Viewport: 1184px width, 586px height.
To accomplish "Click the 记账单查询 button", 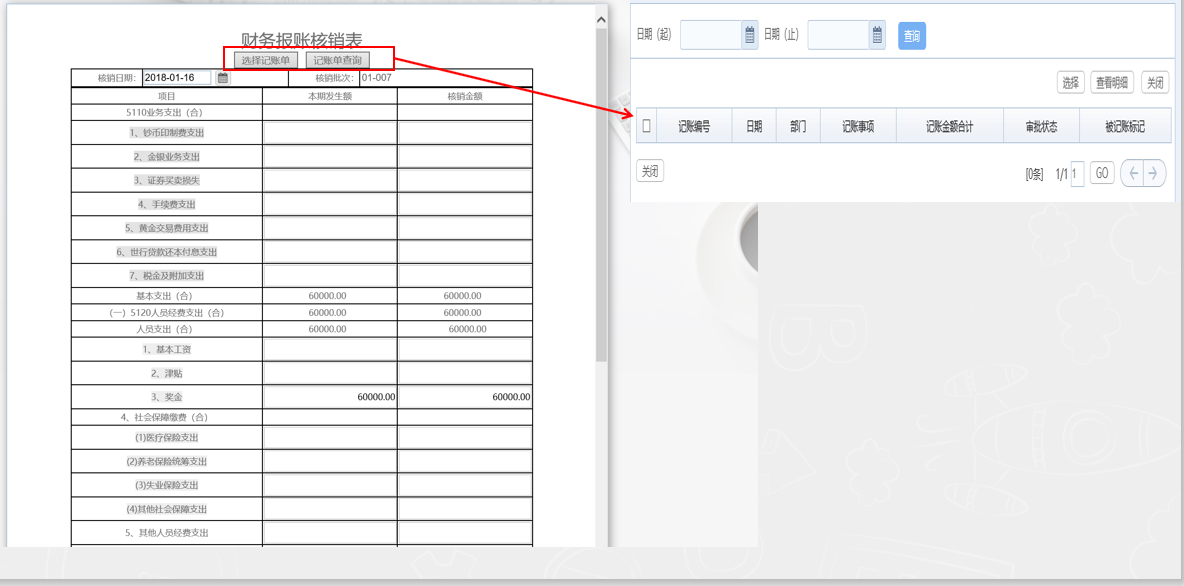I will tap(337, 60).
